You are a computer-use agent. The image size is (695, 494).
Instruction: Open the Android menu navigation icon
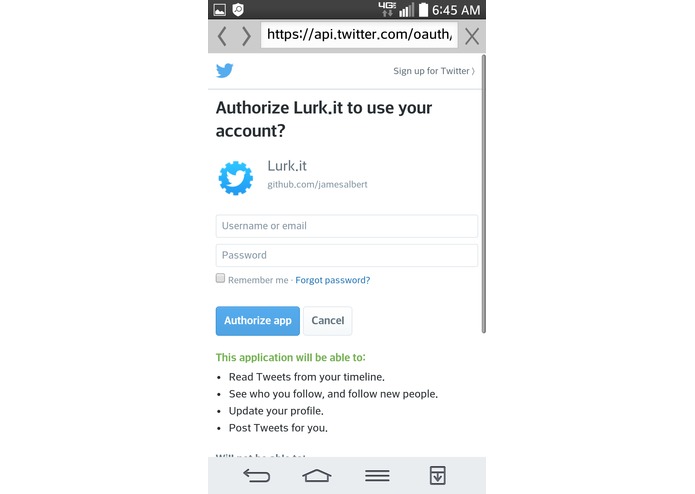tap(377, 475)
